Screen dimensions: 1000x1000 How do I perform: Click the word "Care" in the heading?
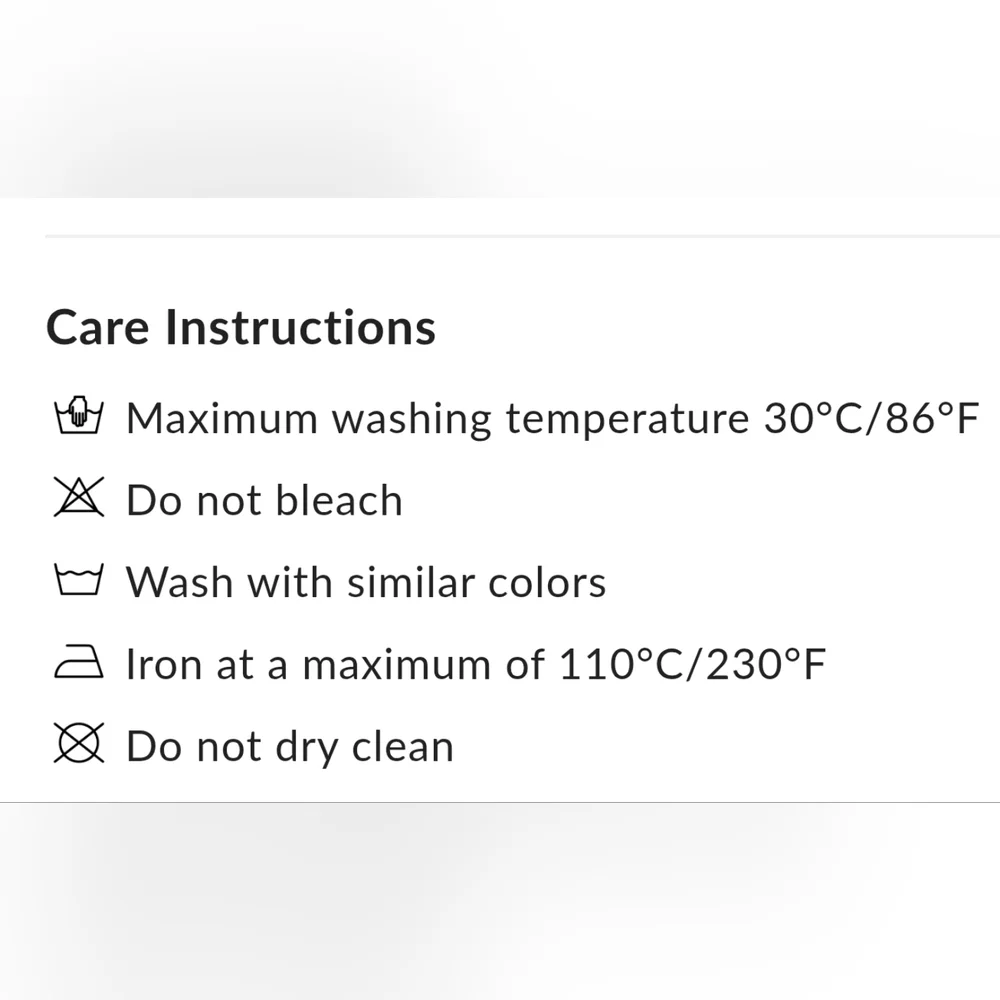point(98,328)
